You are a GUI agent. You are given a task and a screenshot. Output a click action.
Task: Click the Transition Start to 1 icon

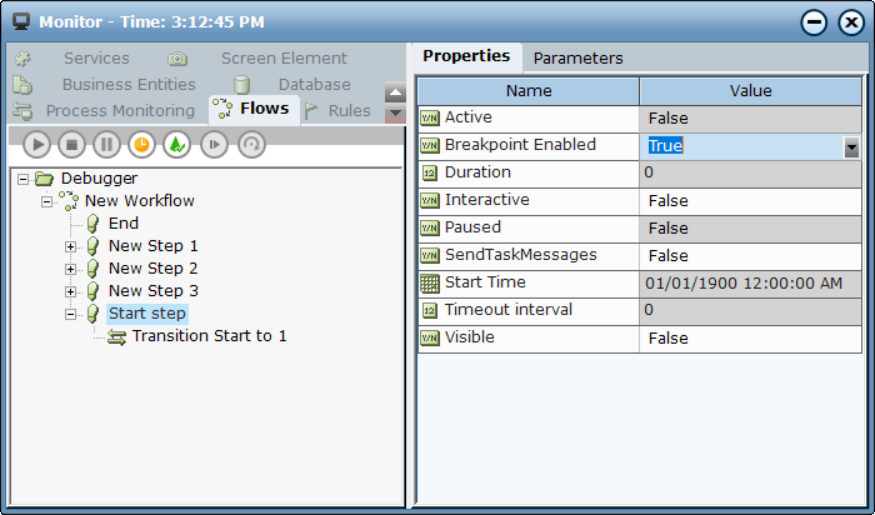click(117, 337)
